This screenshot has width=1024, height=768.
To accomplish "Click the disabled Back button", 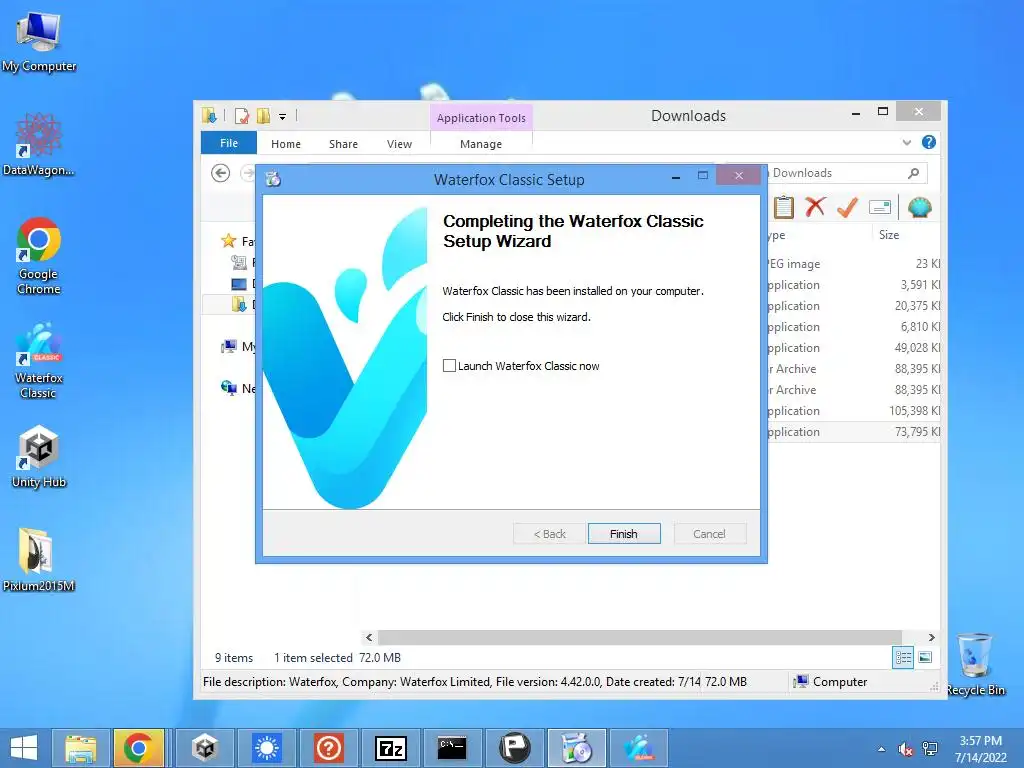I will click(x=549, y=534).
